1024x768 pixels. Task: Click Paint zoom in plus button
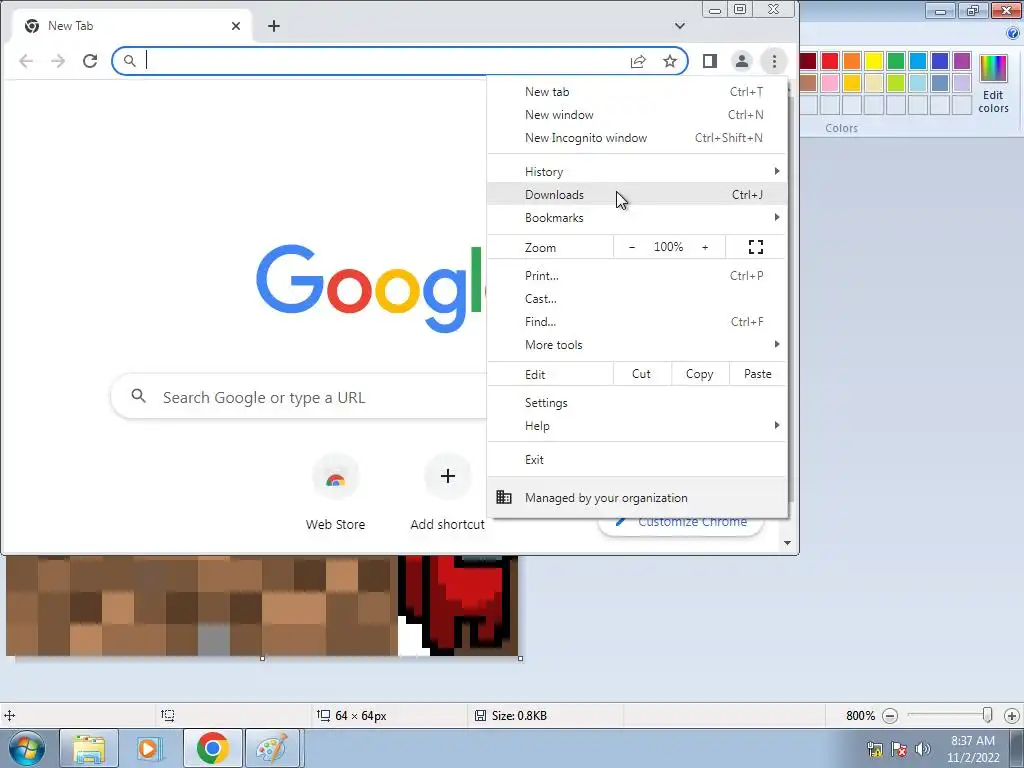[x=1012, y=716]
